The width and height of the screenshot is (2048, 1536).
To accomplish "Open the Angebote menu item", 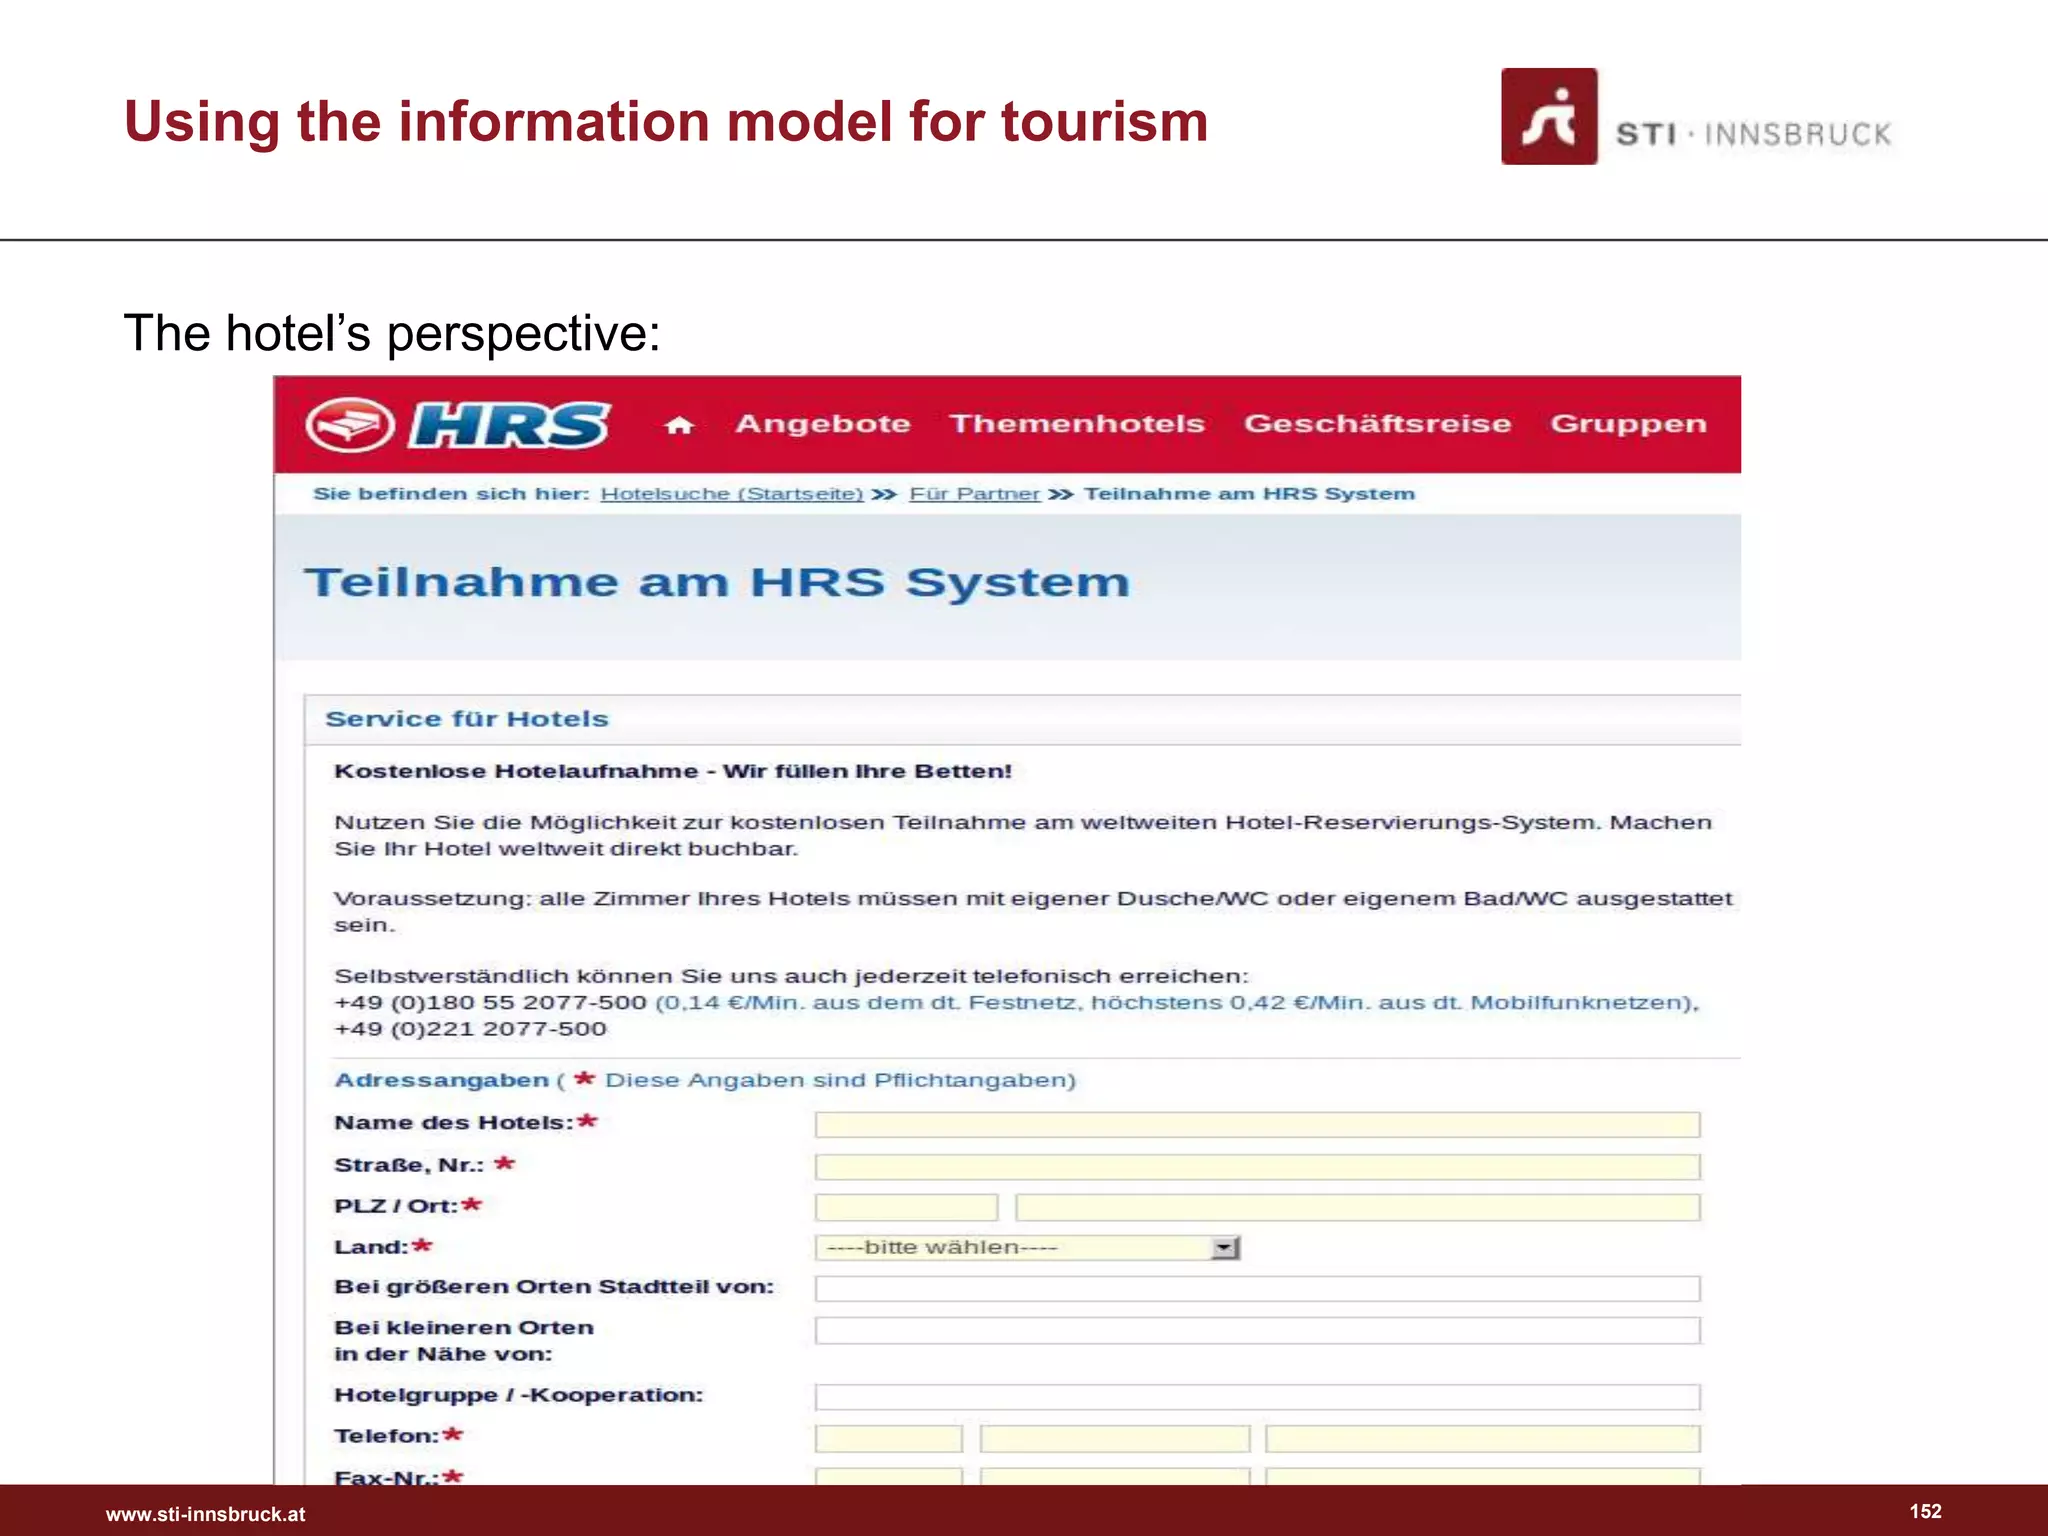I will (x=823, y=424).
